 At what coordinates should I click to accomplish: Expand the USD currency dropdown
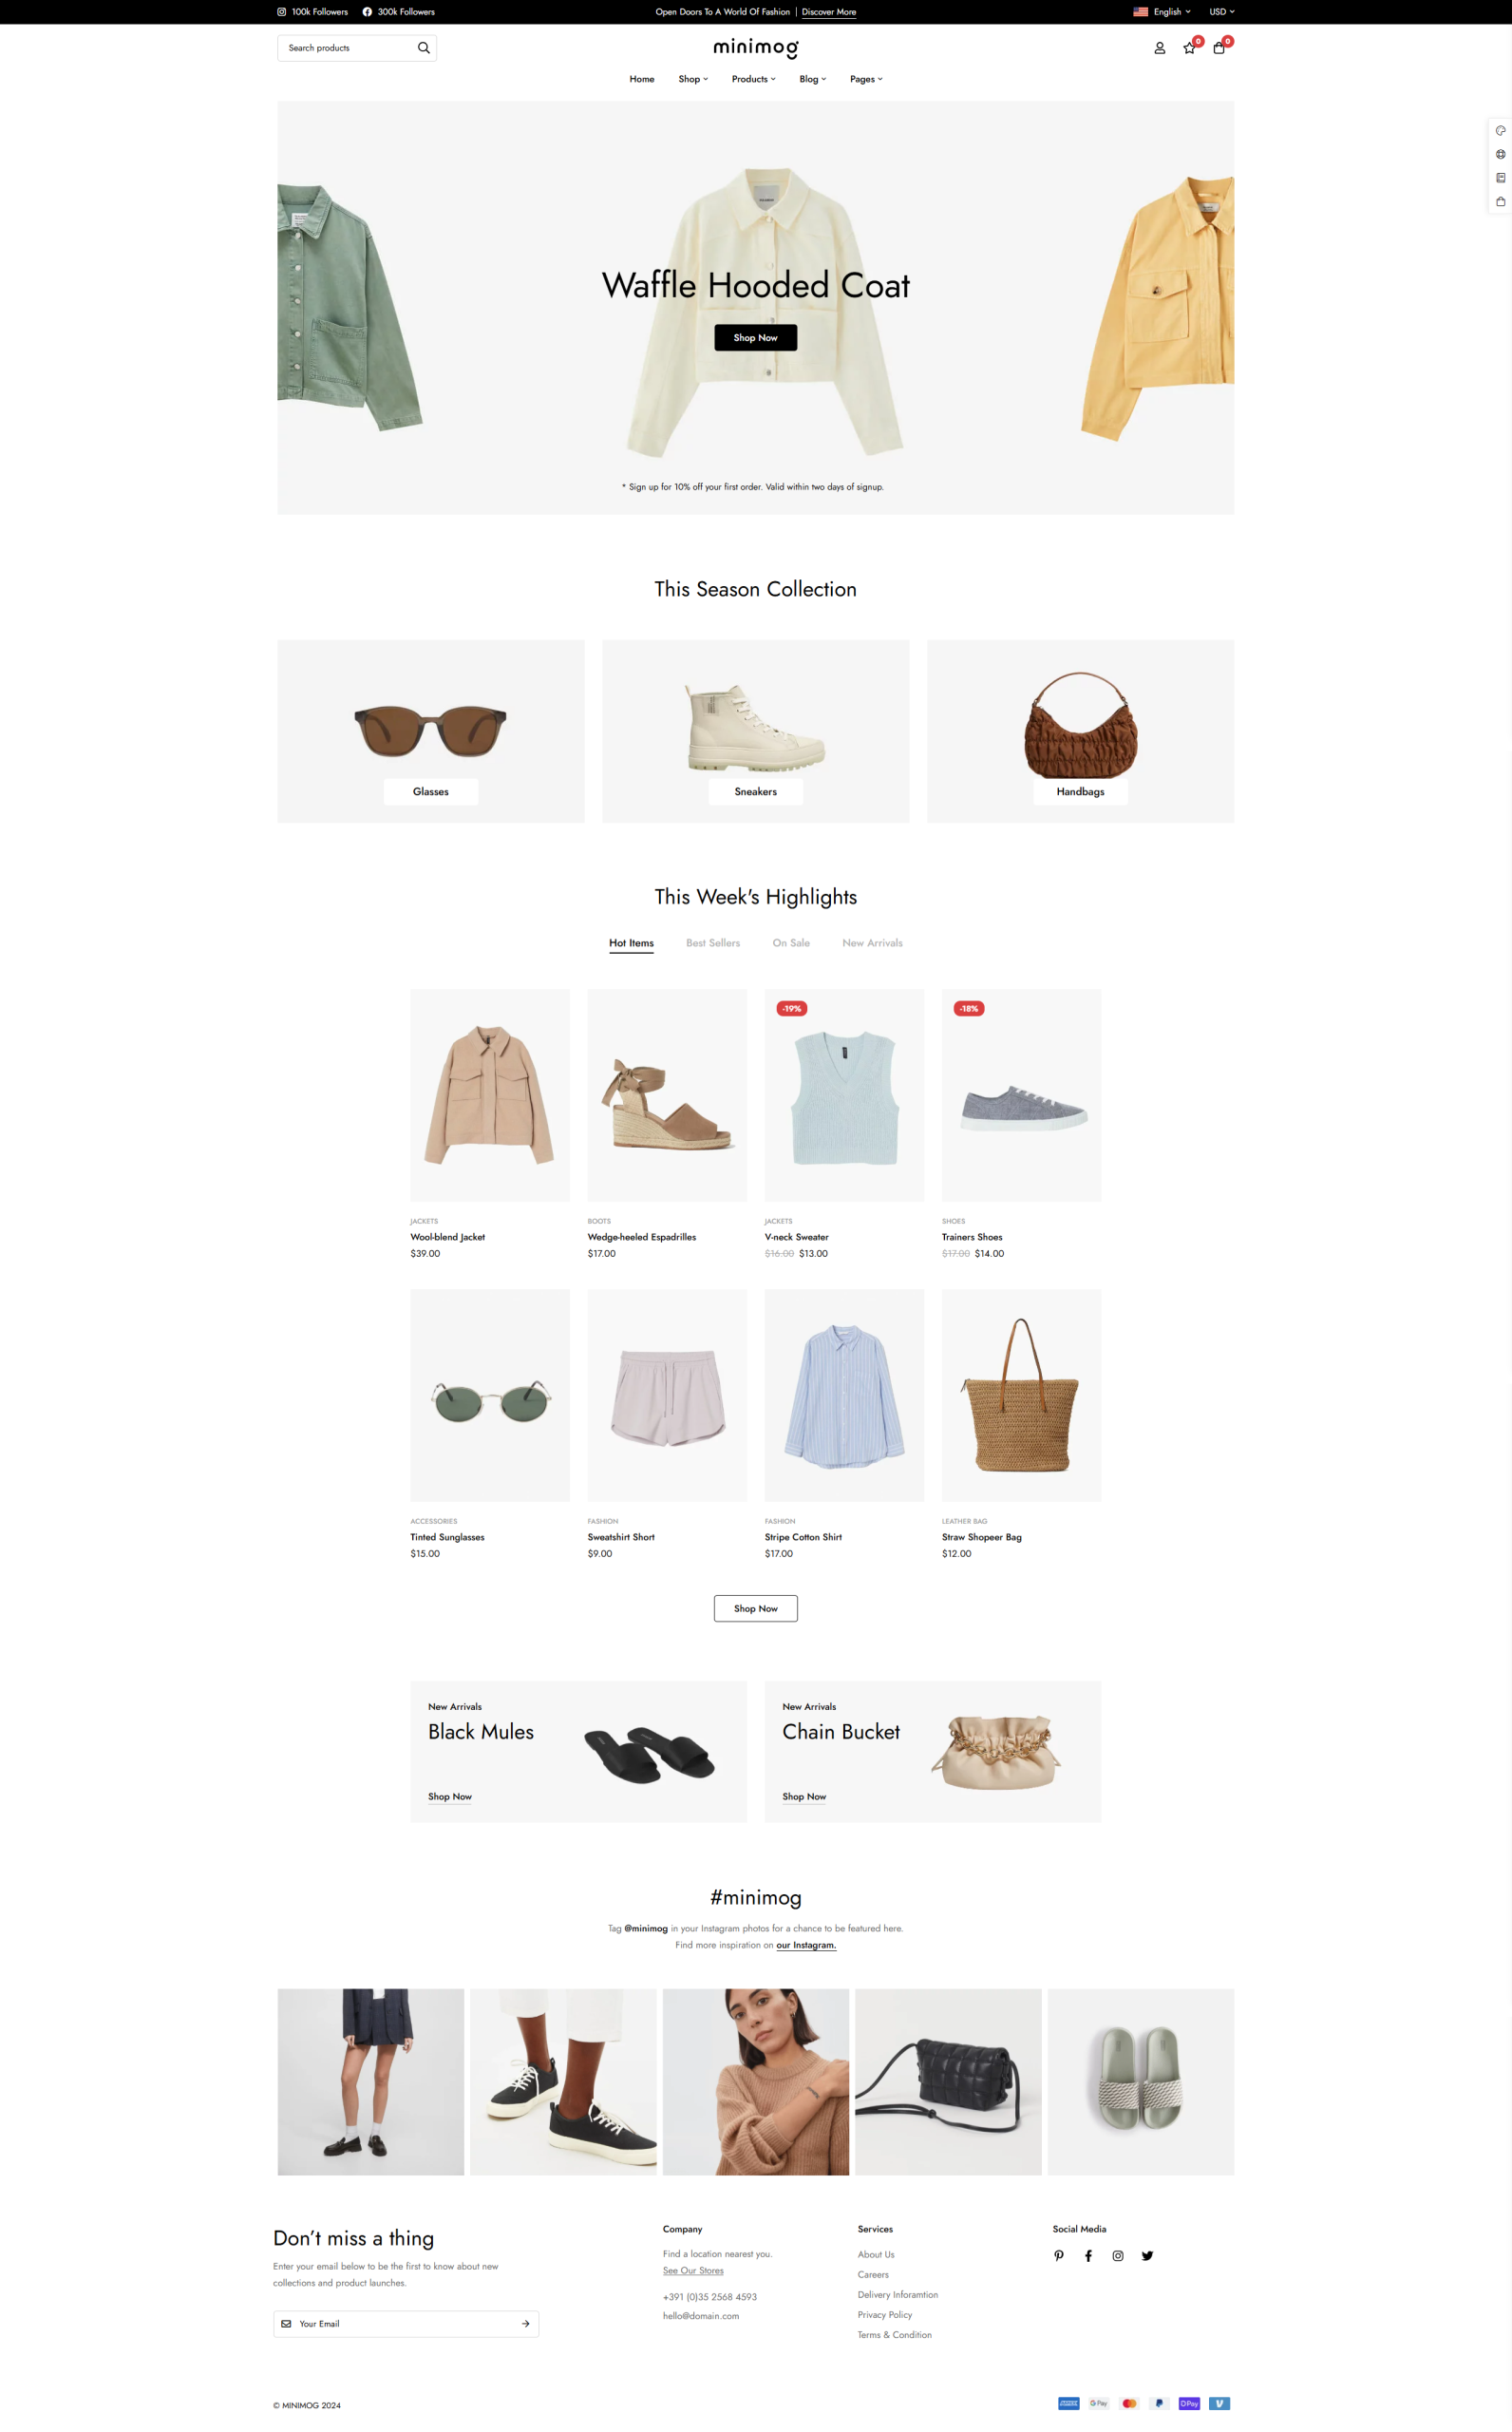pyautogui.click(x=1222, y=12)
